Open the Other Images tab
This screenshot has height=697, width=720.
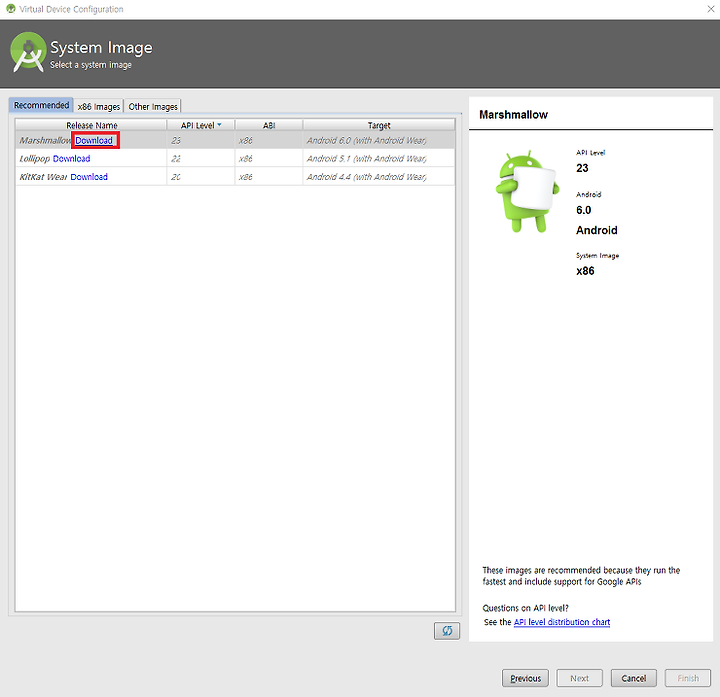click(153, 107)
